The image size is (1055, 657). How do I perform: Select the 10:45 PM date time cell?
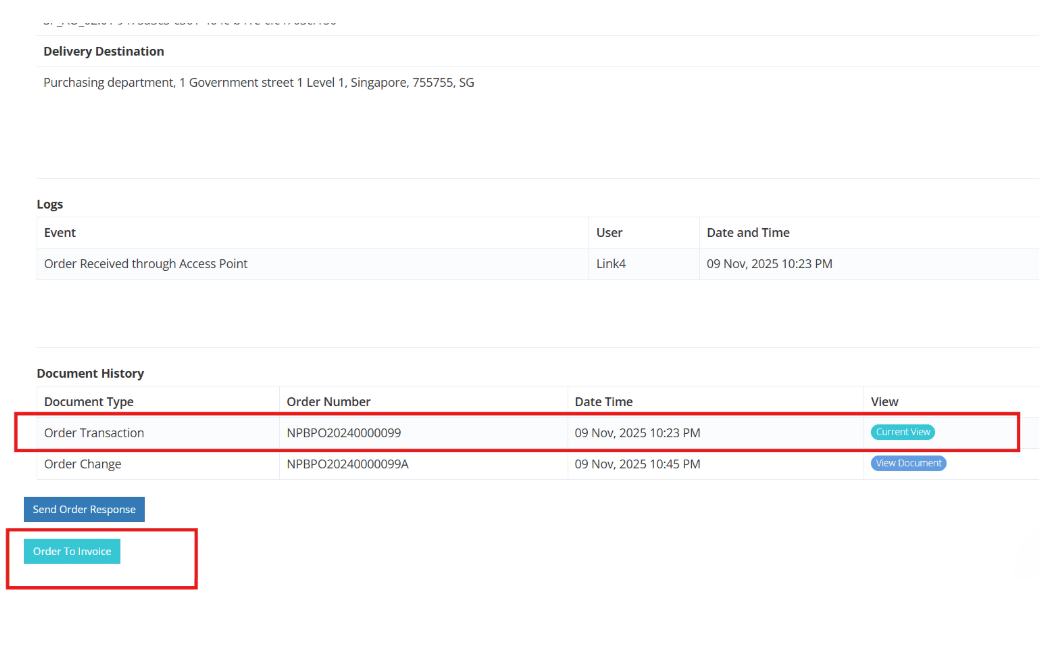tap(637, 464)
